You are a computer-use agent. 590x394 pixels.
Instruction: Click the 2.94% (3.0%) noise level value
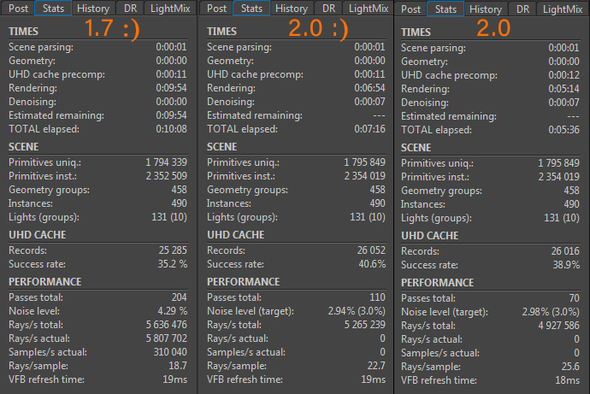pos(356,311)
